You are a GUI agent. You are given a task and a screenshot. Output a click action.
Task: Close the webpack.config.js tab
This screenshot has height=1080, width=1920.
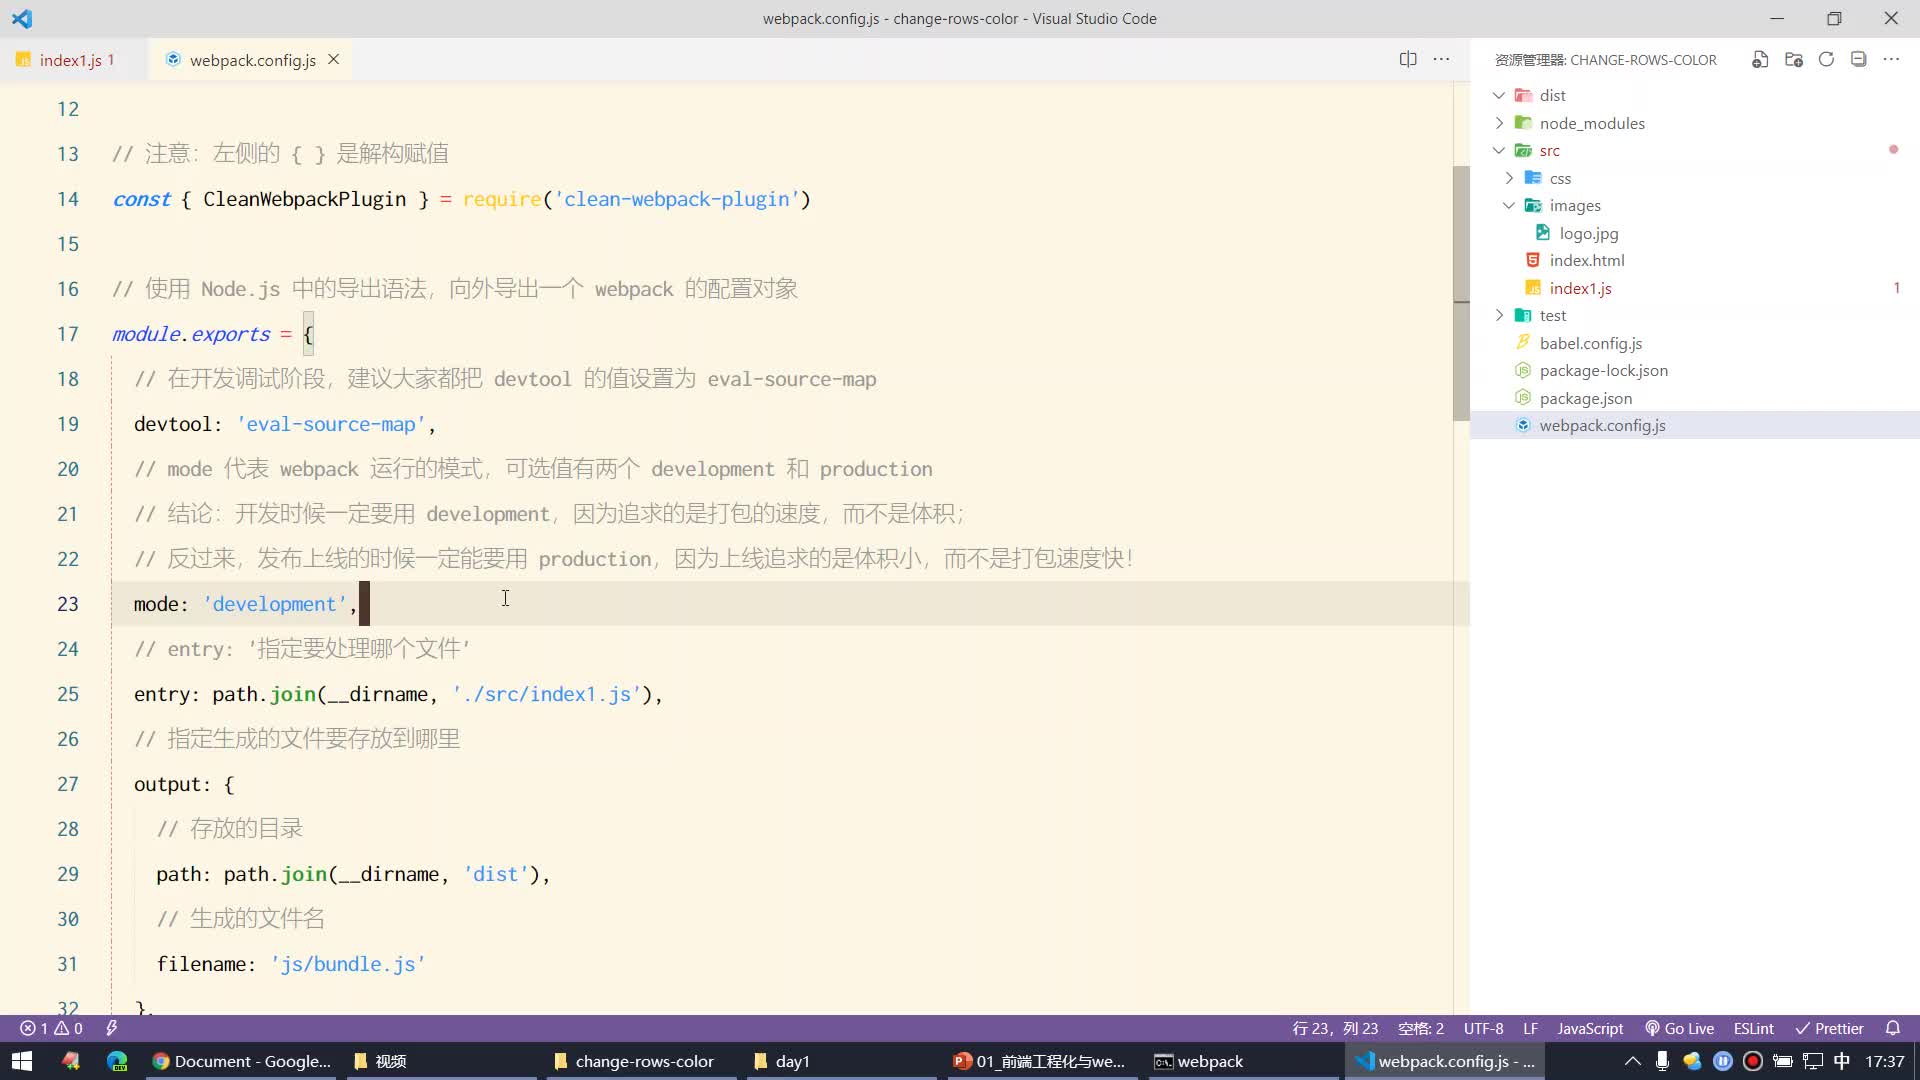333,59
